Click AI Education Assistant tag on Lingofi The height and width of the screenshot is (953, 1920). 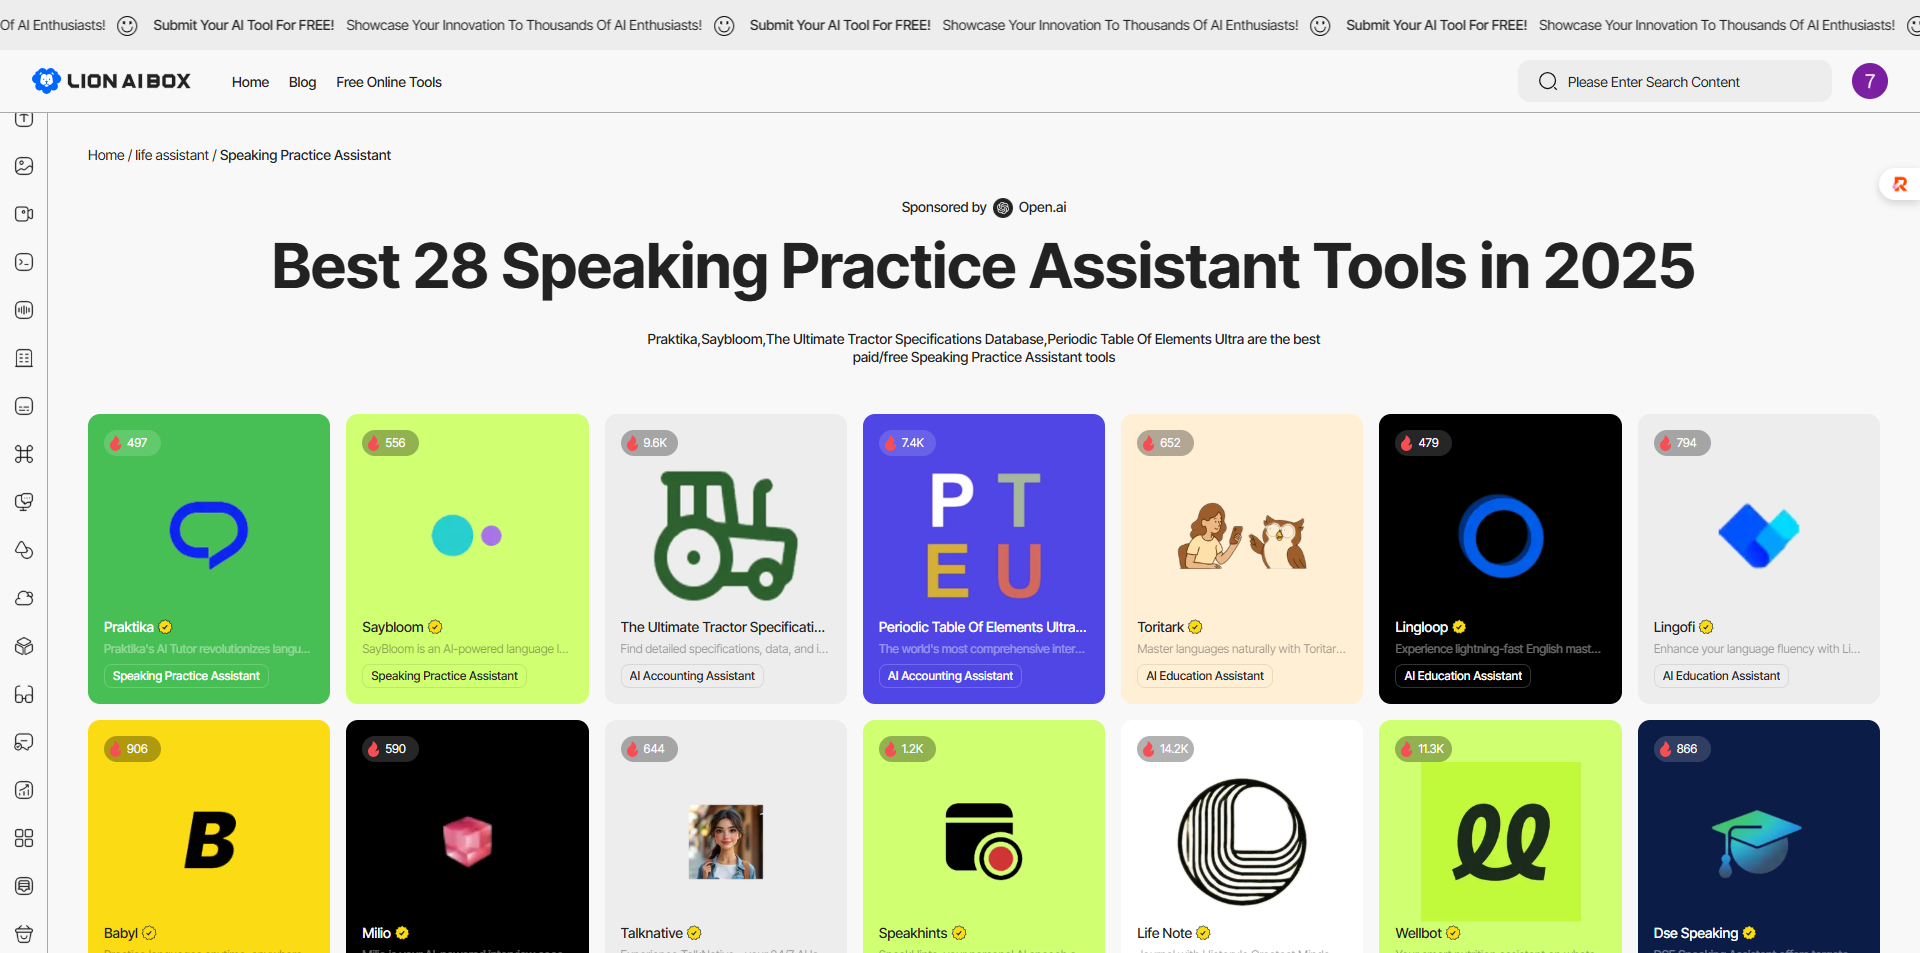point(1721,676)
